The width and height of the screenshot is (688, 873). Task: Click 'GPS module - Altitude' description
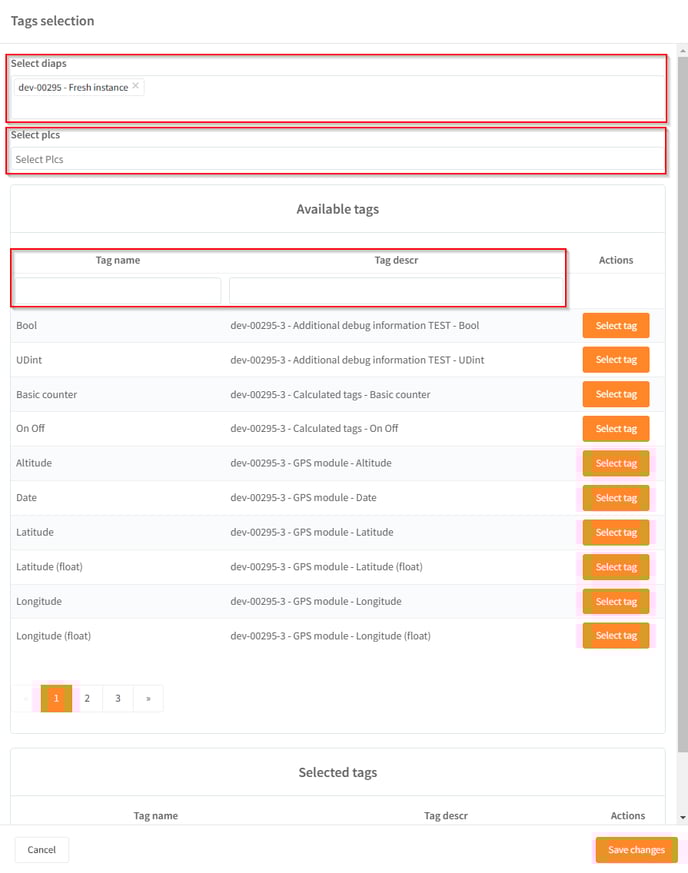[311, 463]
